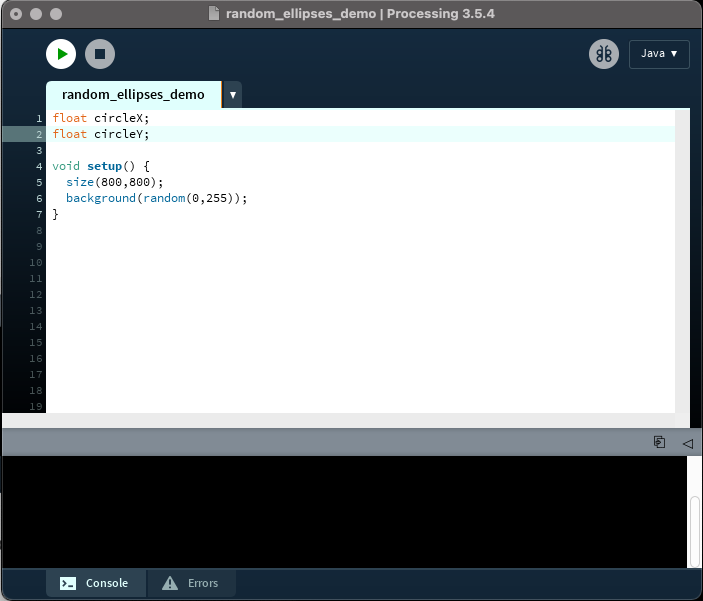Click the copy console icon
Screen dimensions: 703x601
659,442
